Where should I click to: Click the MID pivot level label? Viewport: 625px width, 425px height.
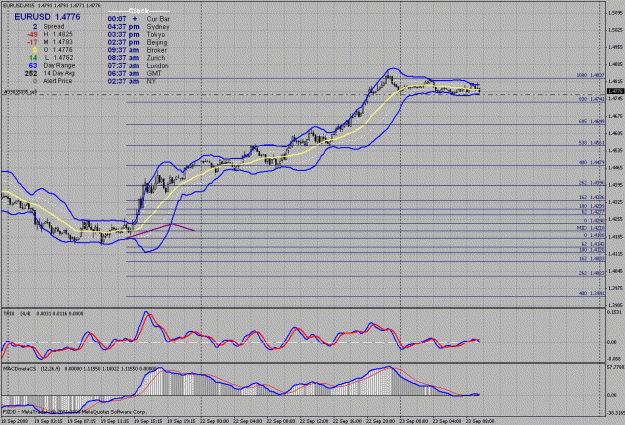tap(590, 228)
